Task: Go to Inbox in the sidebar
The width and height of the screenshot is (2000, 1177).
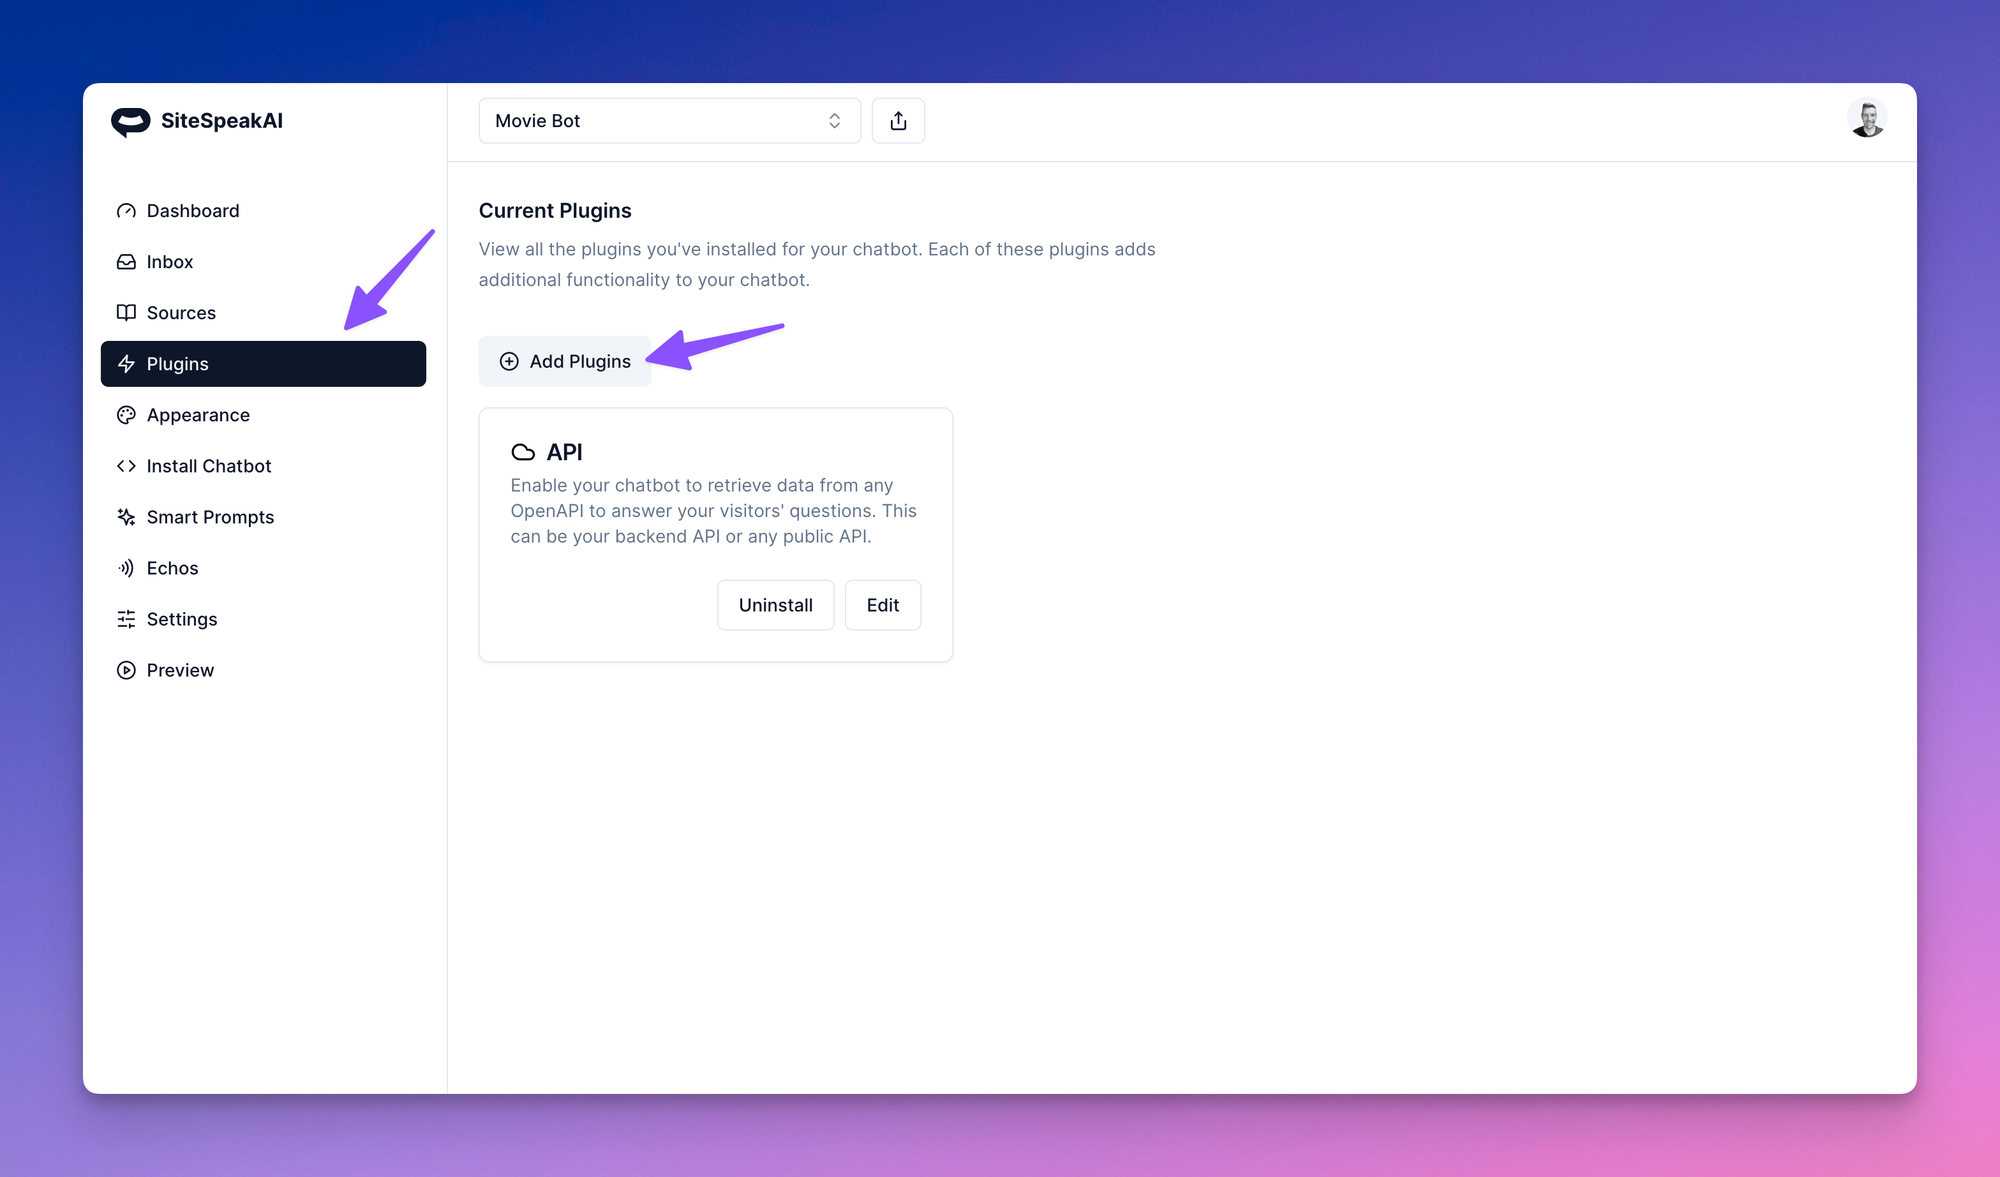Action: coord(169,262)
